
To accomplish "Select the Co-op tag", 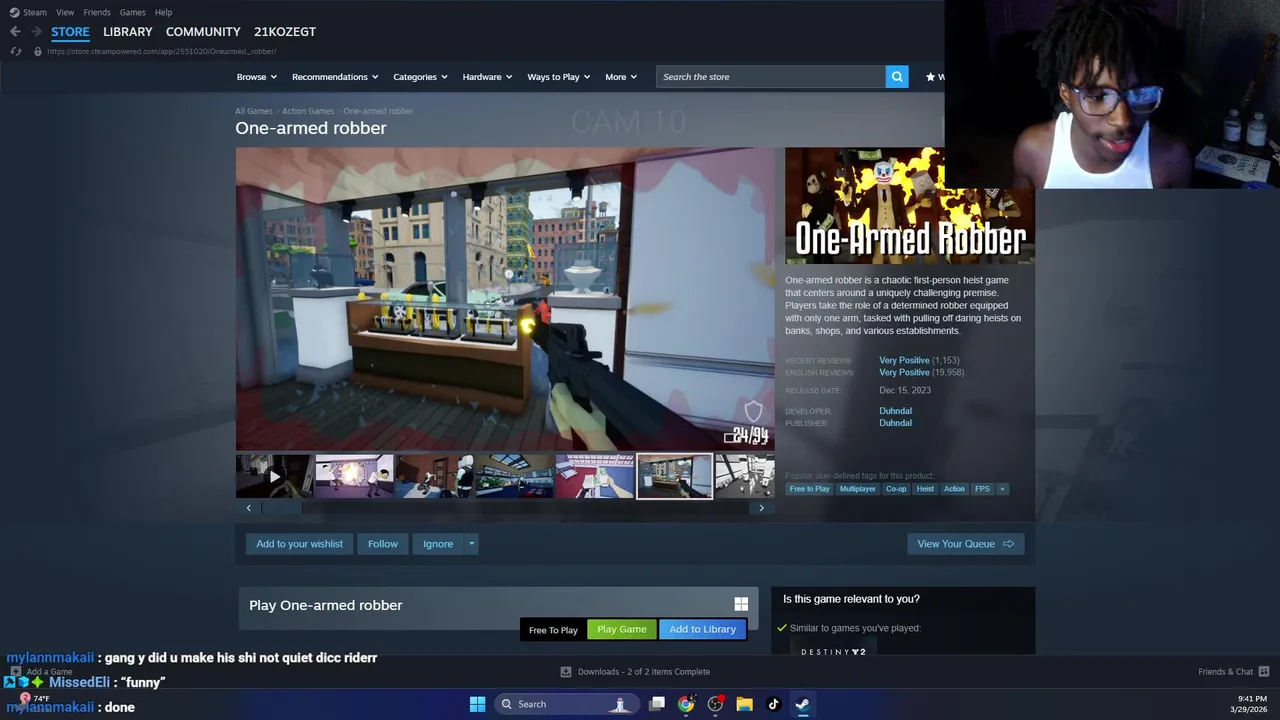I will tap(896, 489).
